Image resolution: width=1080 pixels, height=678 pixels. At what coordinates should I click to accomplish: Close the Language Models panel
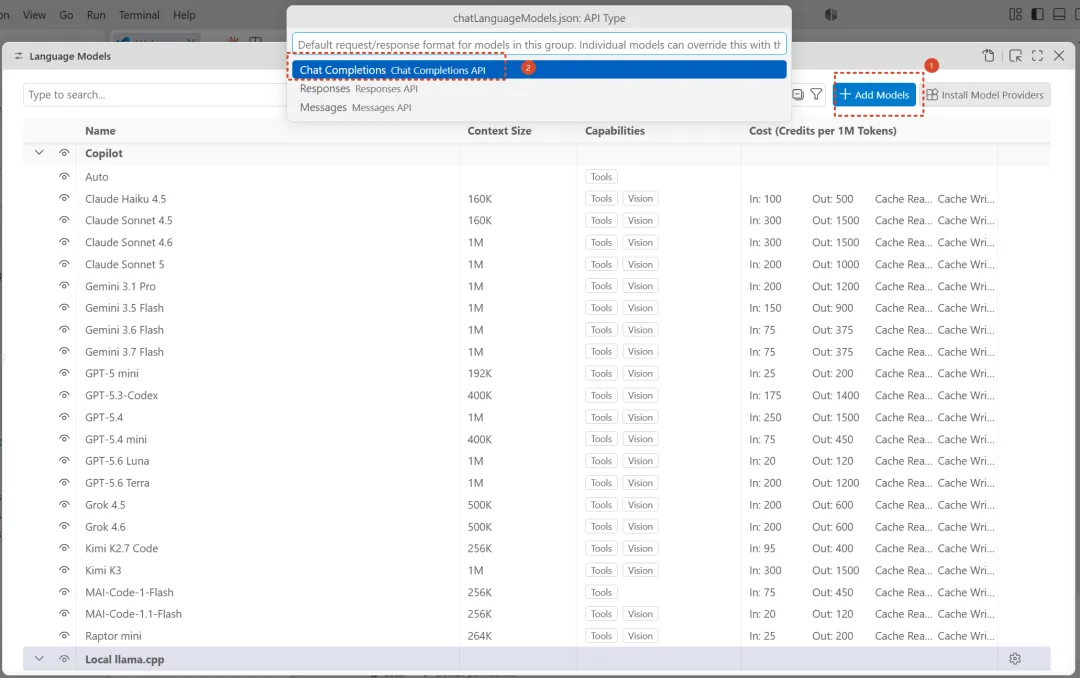coord(1059,56)
